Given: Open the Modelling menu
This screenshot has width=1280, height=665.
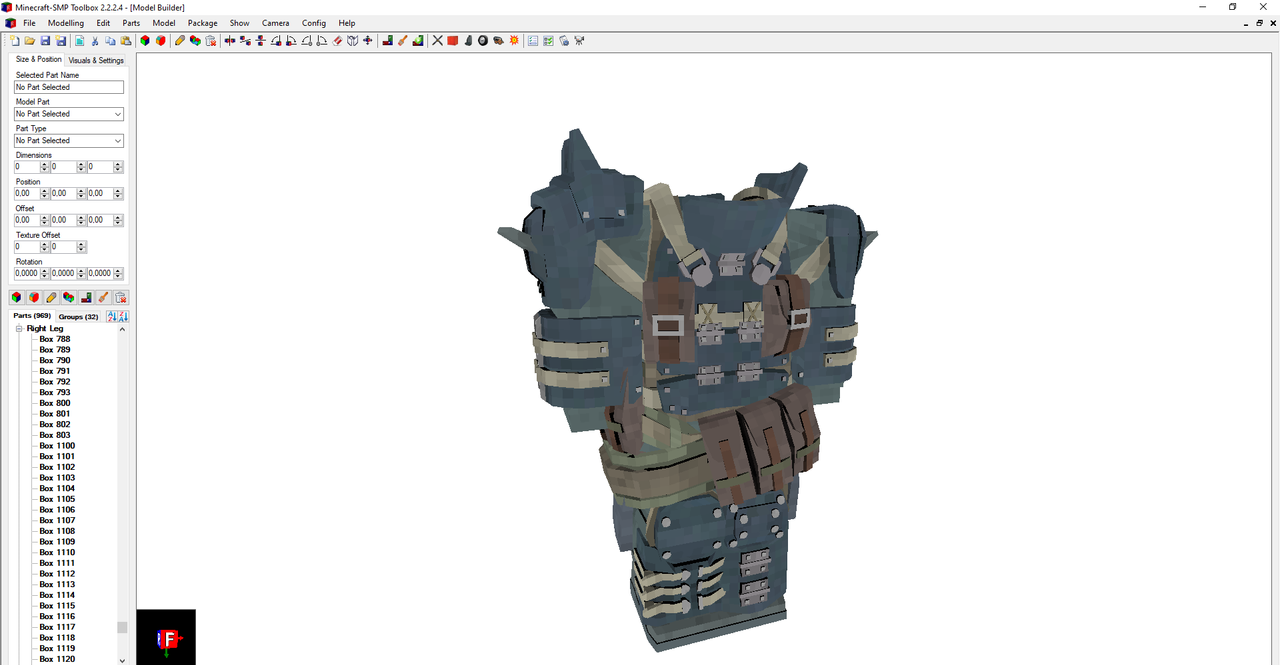Looking at the screenshot, I should click(x=66, y=23).
